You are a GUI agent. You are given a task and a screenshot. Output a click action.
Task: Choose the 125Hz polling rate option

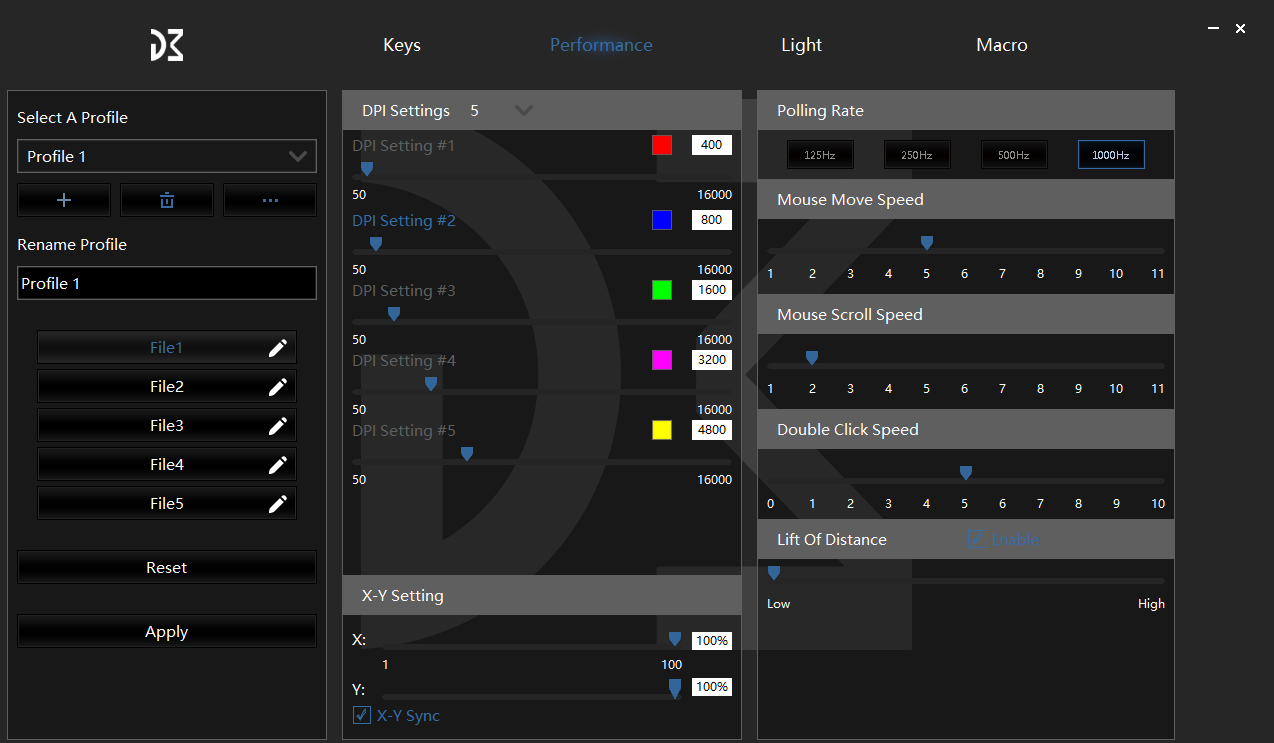[820, 155]
